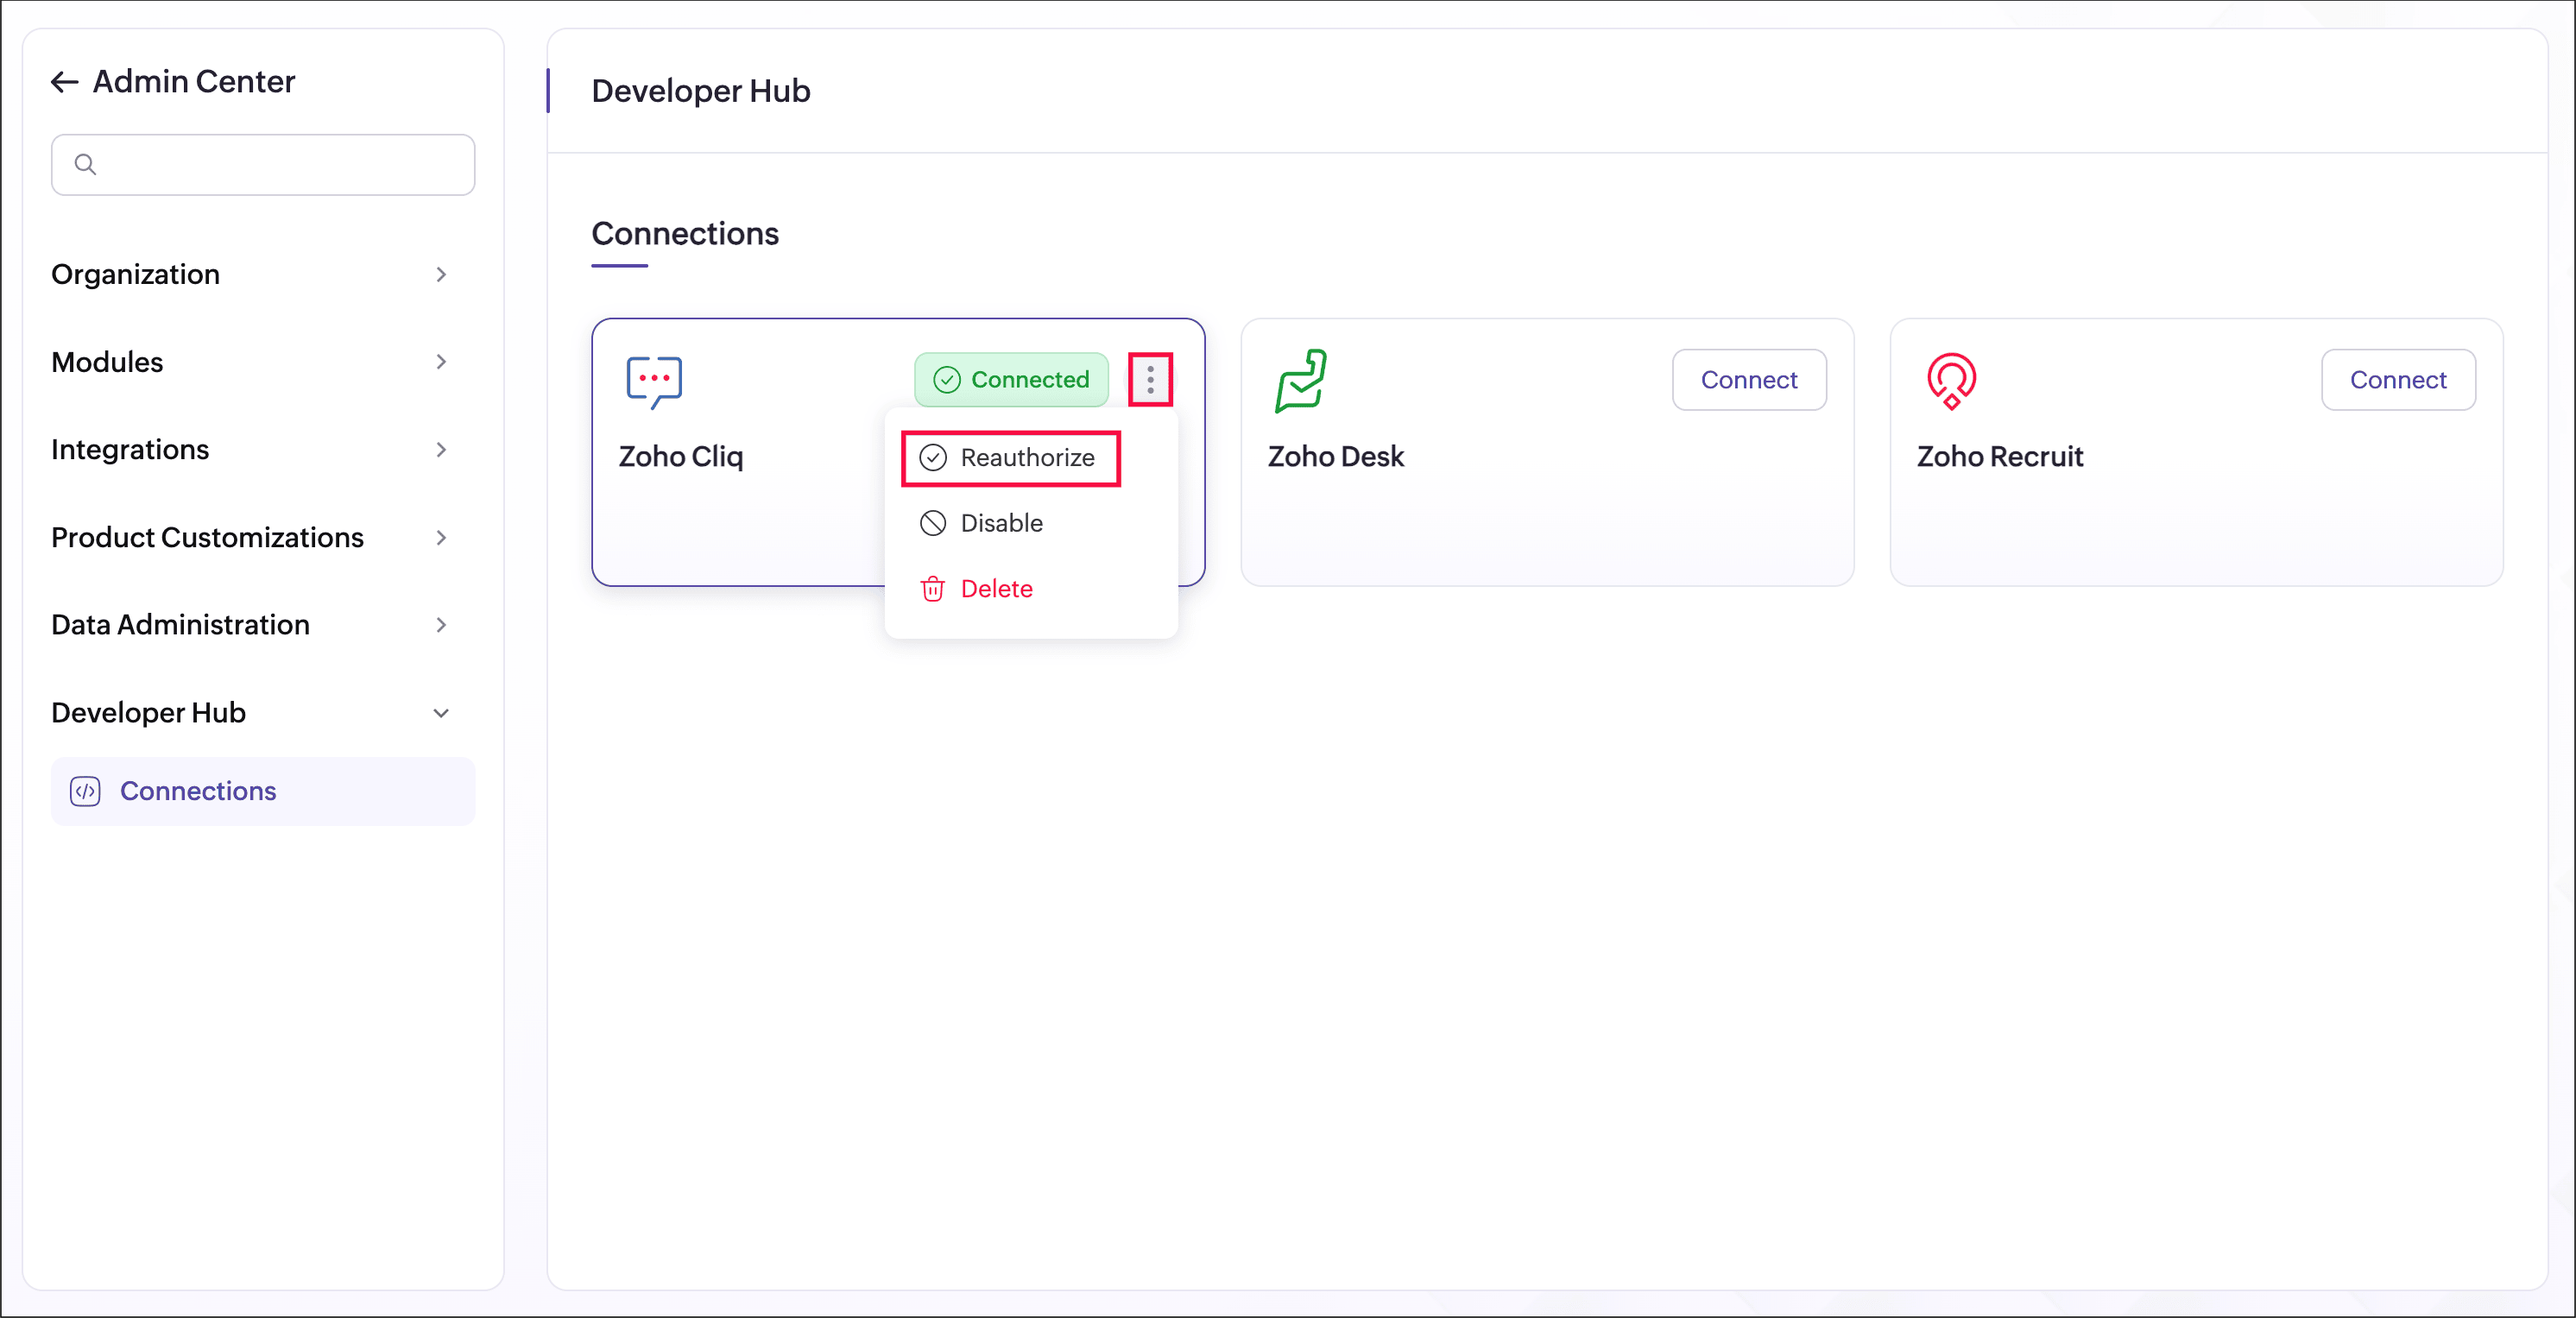Click the green check icon in Connected badge

point(946,380)
